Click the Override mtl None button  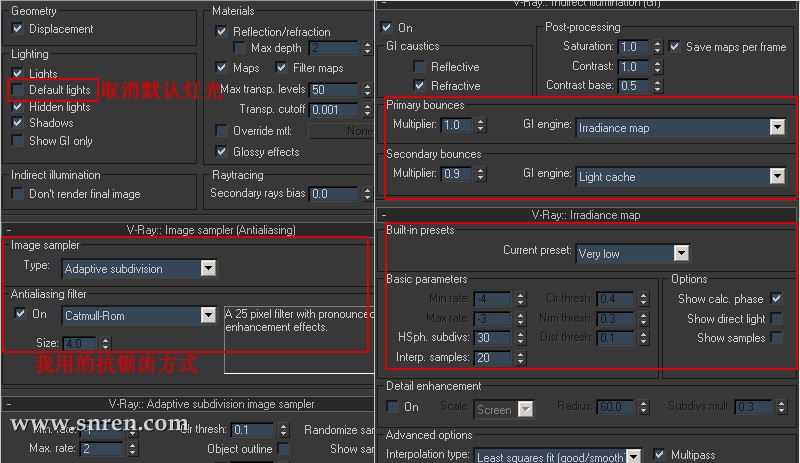point(341,131)
